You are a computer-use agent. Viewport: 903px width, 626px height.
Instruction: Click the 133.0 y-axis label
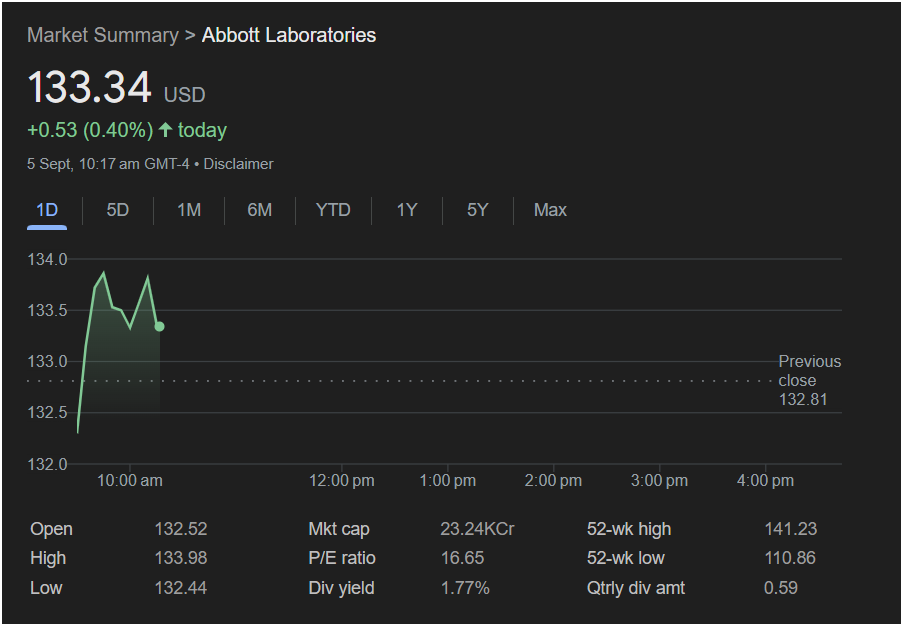click(x=47, y=362)
